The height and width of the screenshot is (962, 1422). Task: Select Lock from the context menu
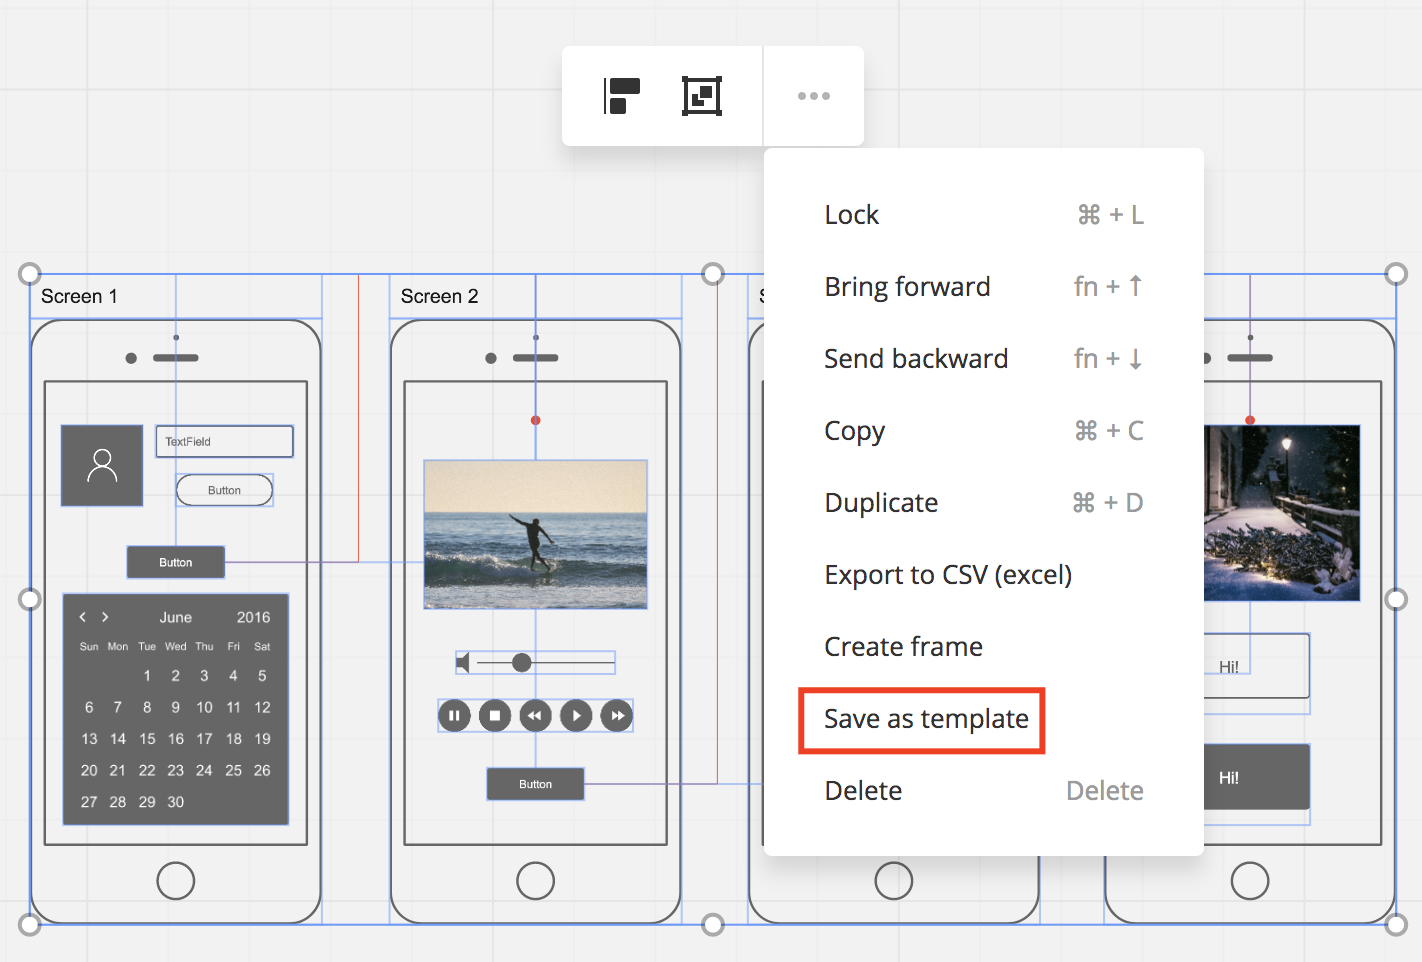tap(852, 215)
